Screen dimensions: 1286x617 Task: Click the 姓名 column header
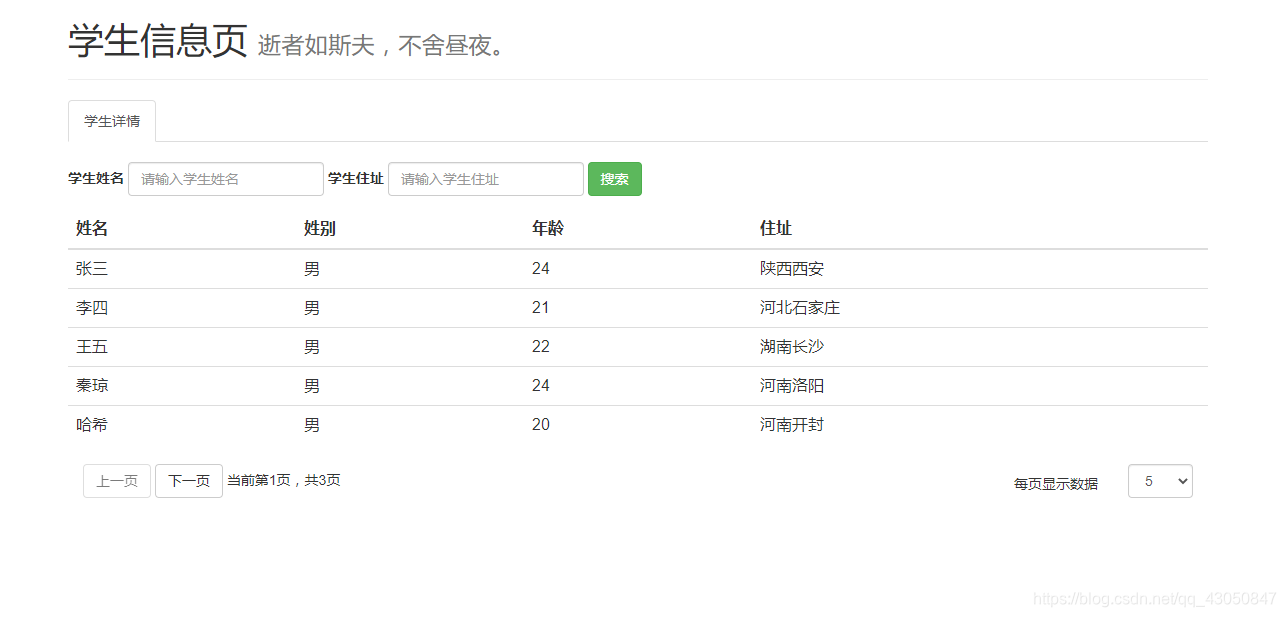pyautogui.click(x=92, y=228)
